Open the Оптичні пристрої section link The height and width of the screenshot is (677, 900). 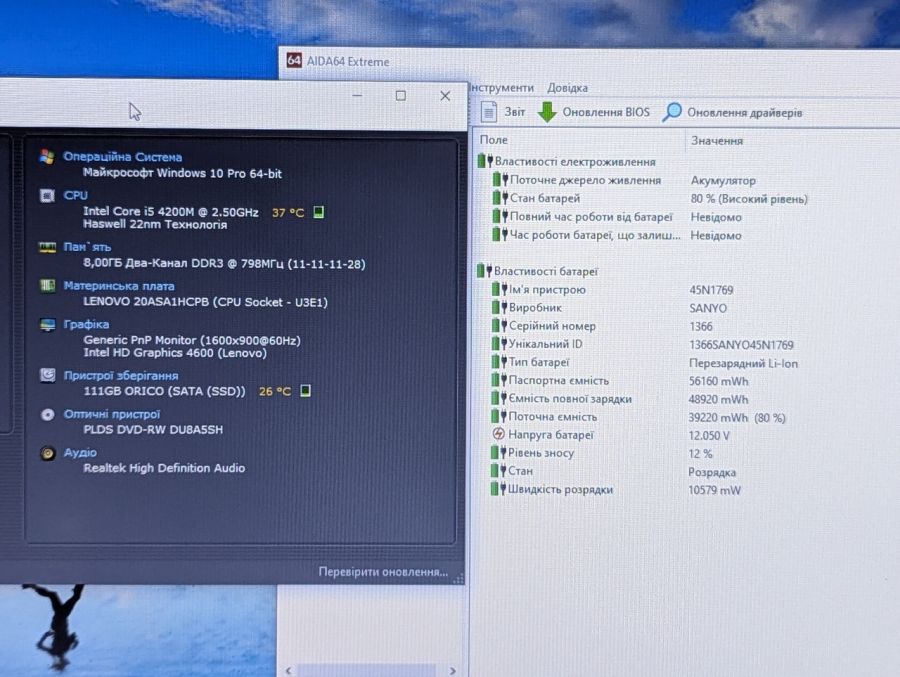[112, 414]
